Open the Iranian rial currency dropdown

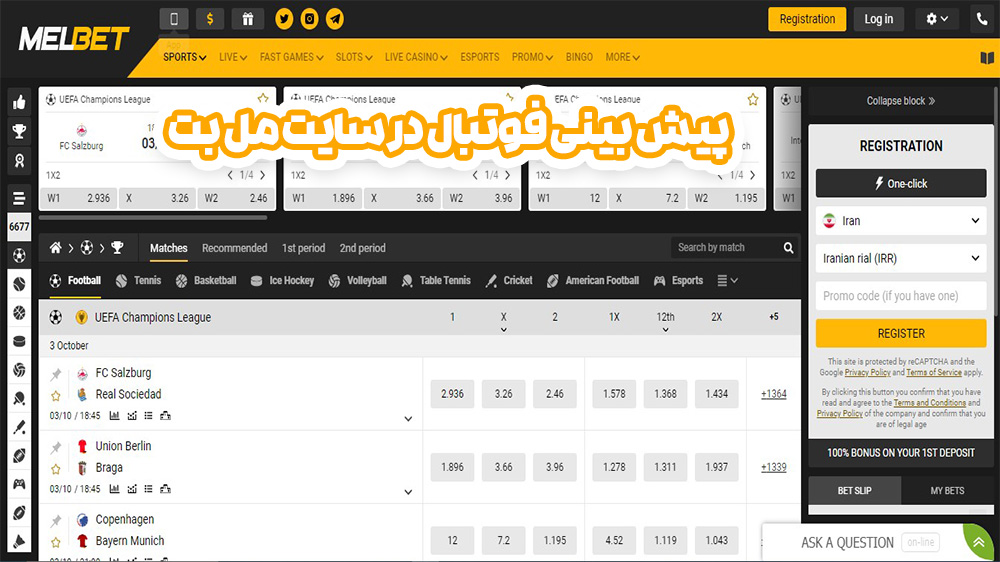(900, 258)
